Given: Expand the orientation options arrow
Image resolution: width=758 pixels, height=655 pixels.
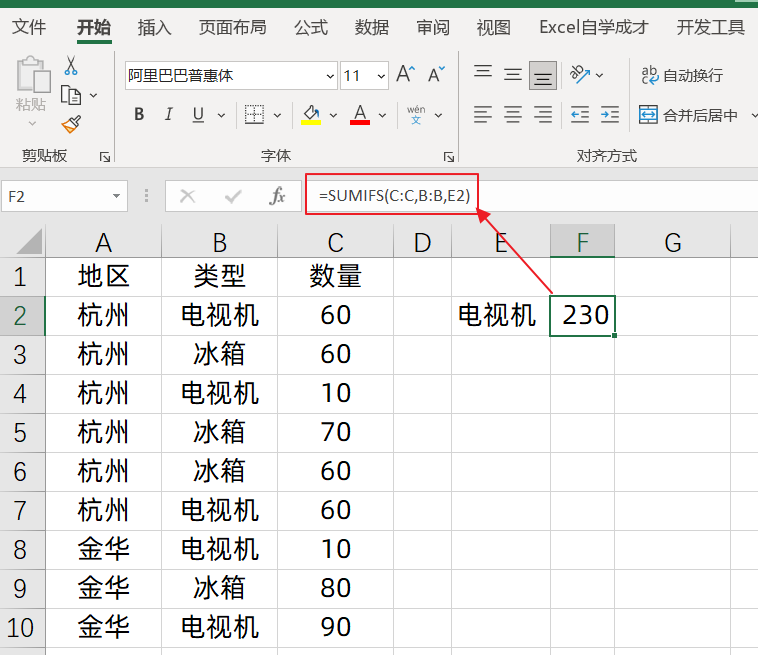Looking at the screenshot, I should 599,75.
